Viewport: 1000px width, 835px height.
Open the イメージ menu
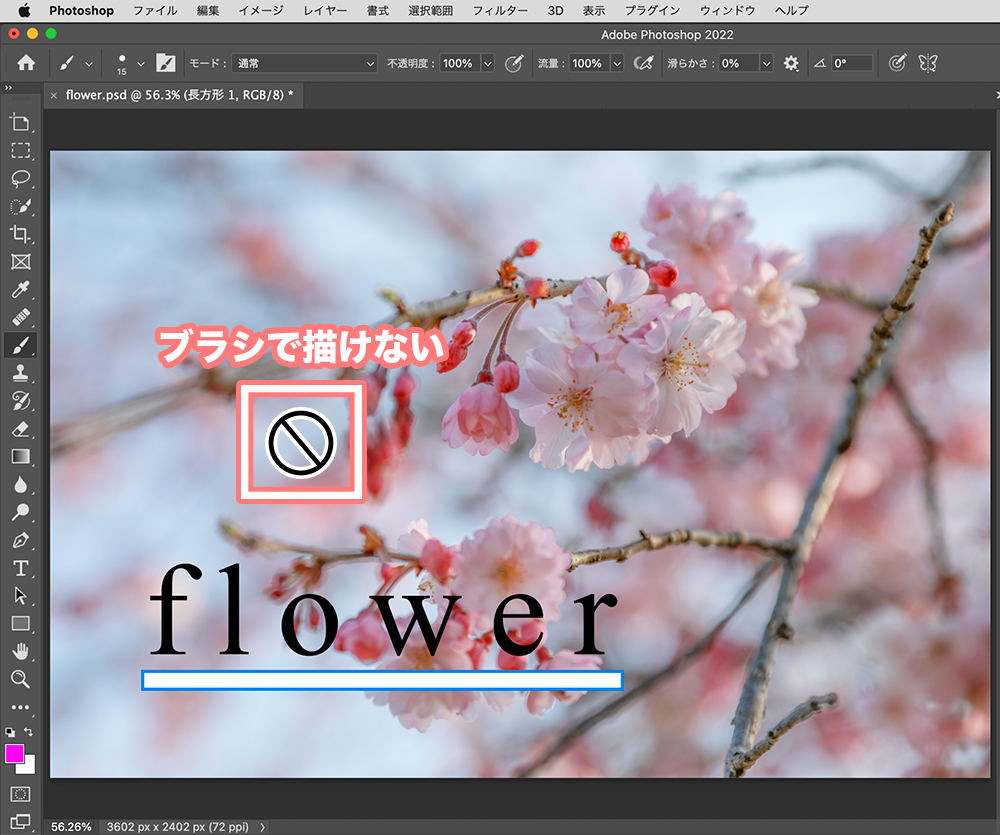coord(261,10)
